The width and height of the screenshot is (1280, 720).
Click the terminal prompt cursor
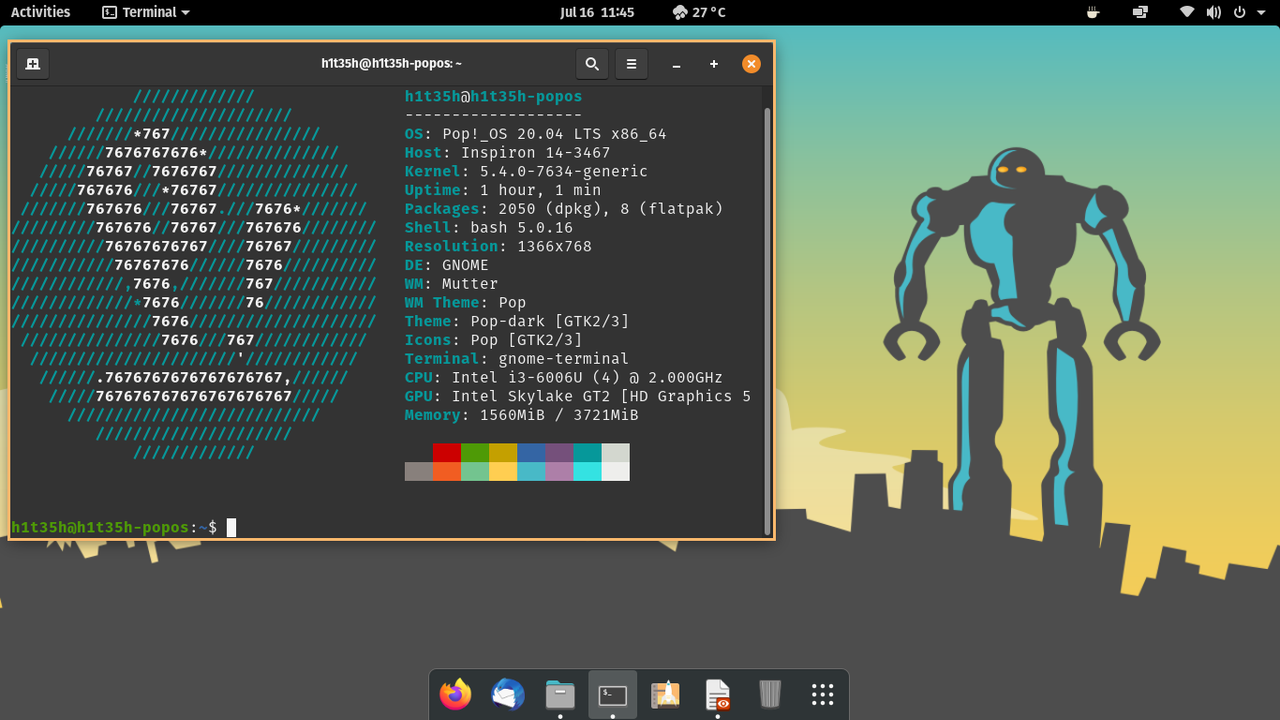(x=231, y=527)
